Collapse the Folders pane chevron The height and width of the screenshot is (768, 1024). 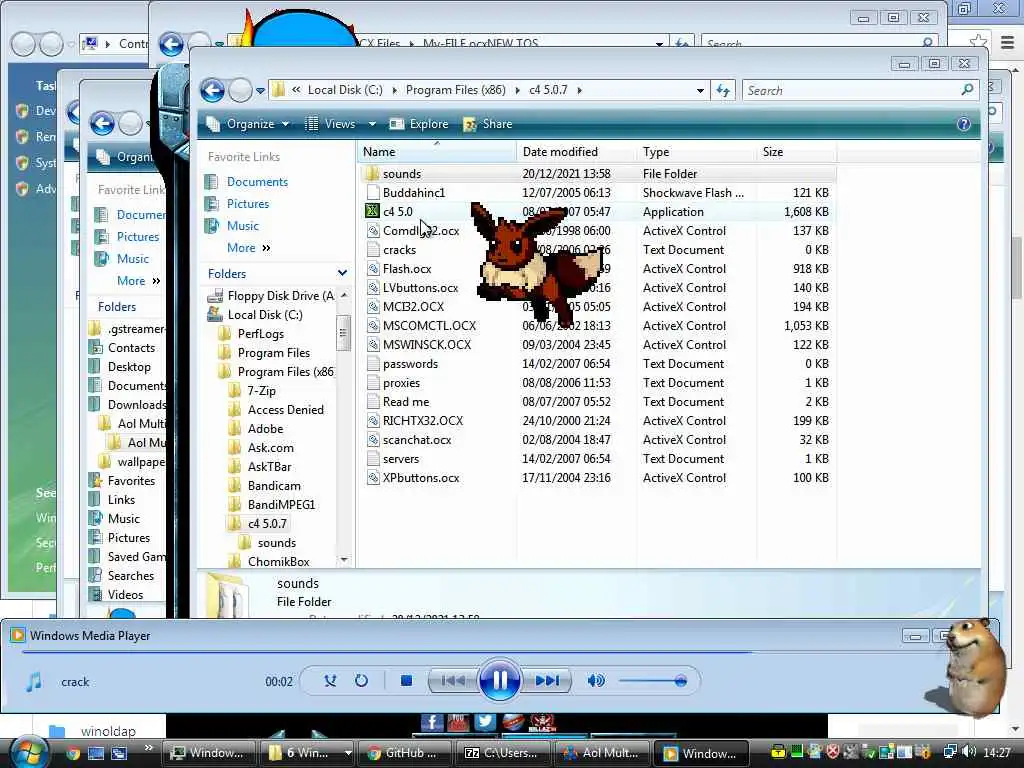[342, 273]
